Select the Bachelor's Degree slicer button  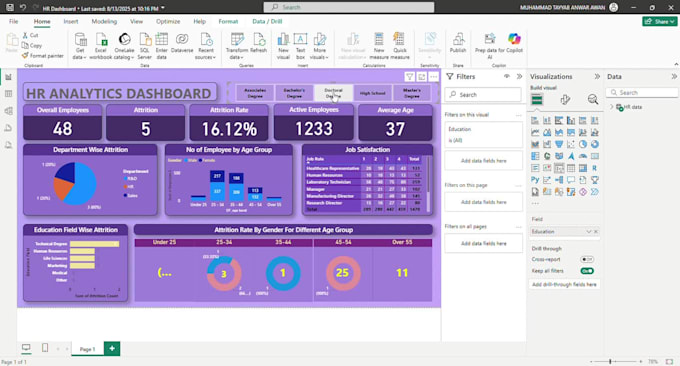(294, 93)
